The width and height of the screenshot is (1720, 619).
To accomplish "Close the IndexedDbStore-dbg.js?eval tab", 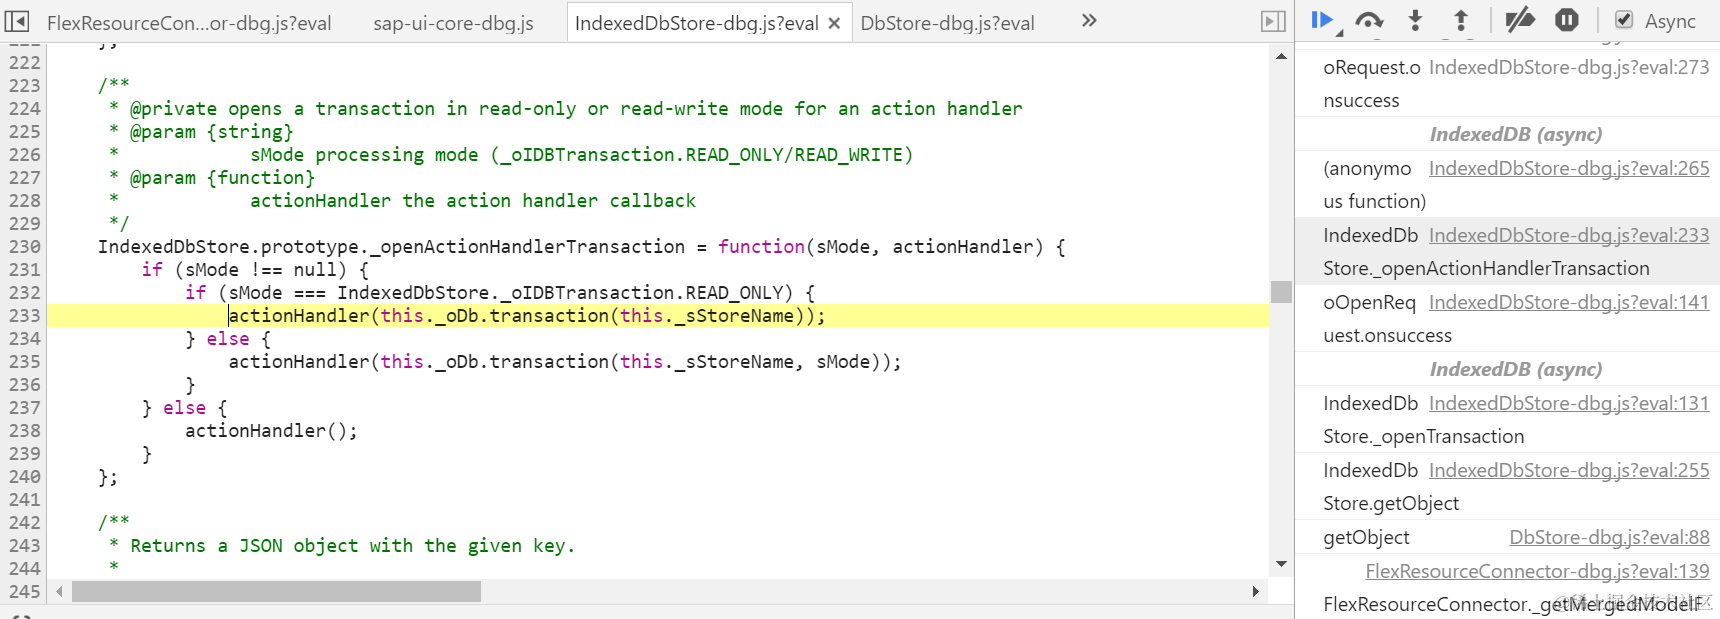I will tap(834, 22).
